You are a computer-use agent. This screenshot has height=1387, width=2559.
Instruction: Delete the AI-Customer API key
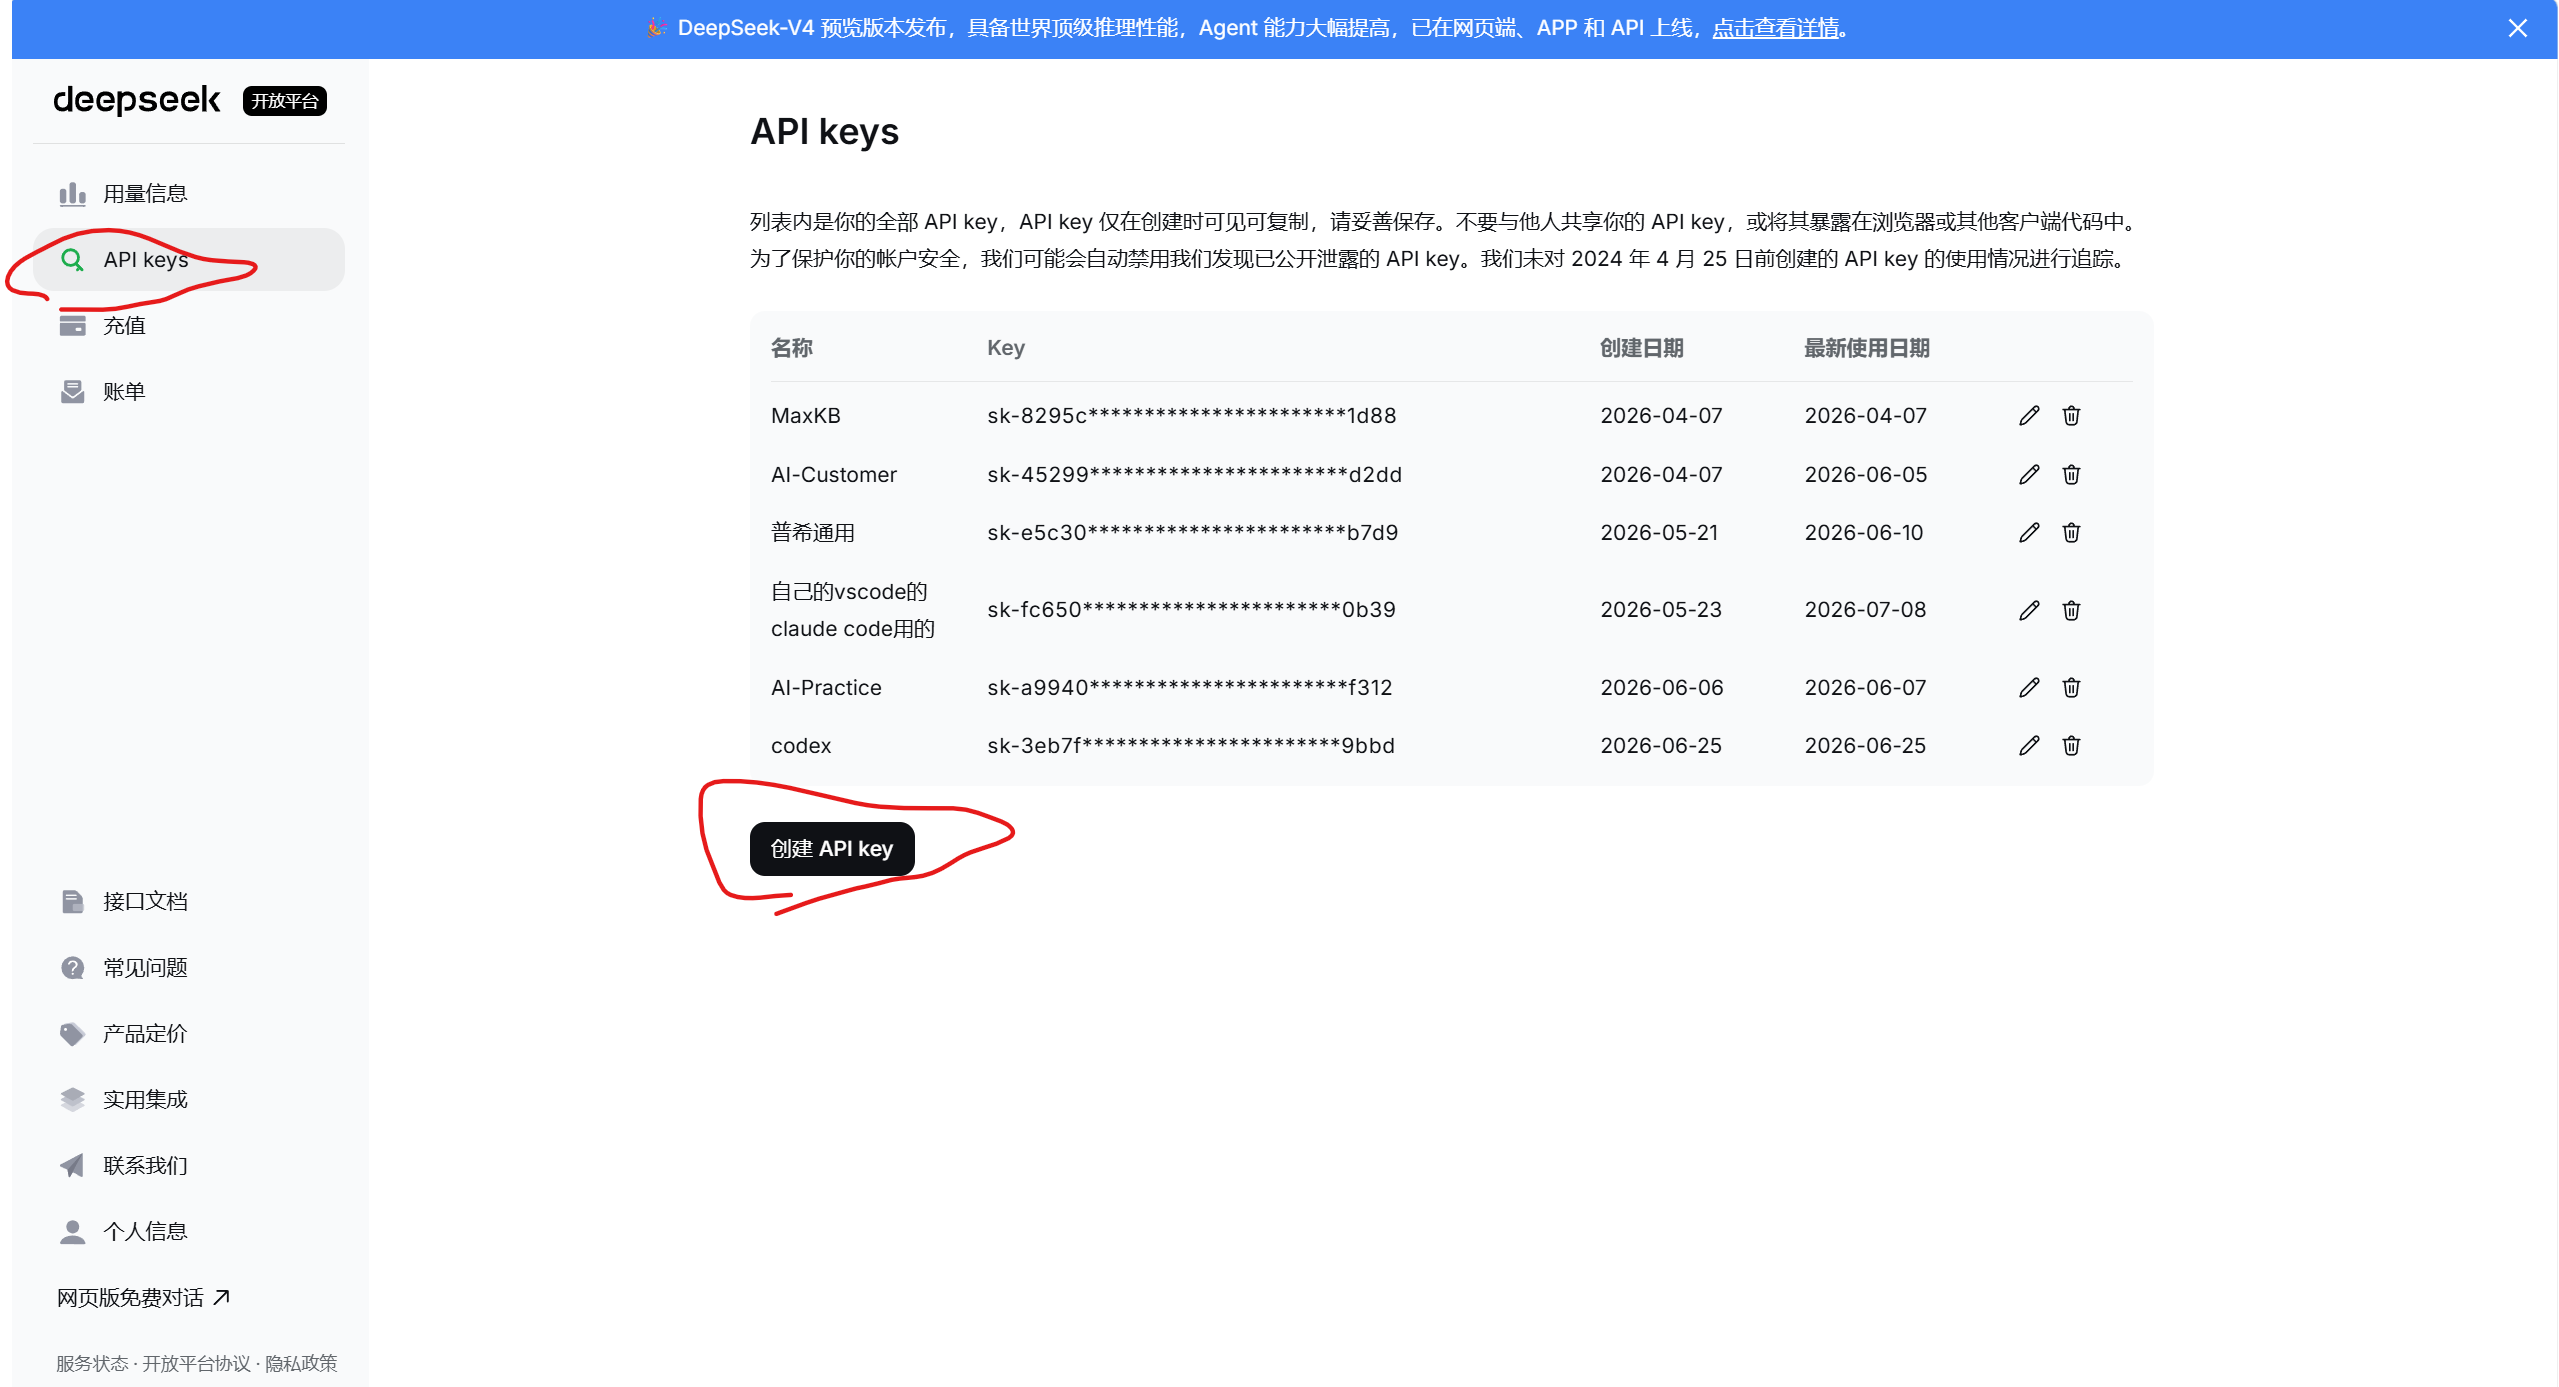(2071, 475)
